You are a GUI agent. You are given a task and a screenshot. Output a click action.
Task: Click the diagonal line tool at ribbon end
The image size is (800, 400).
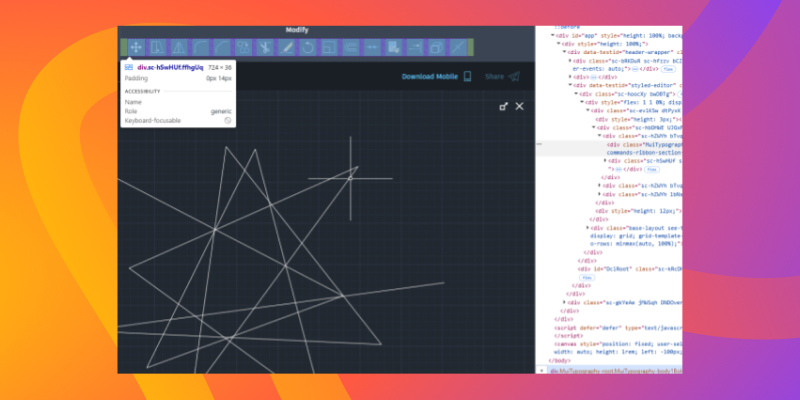(x=458, y=47)
